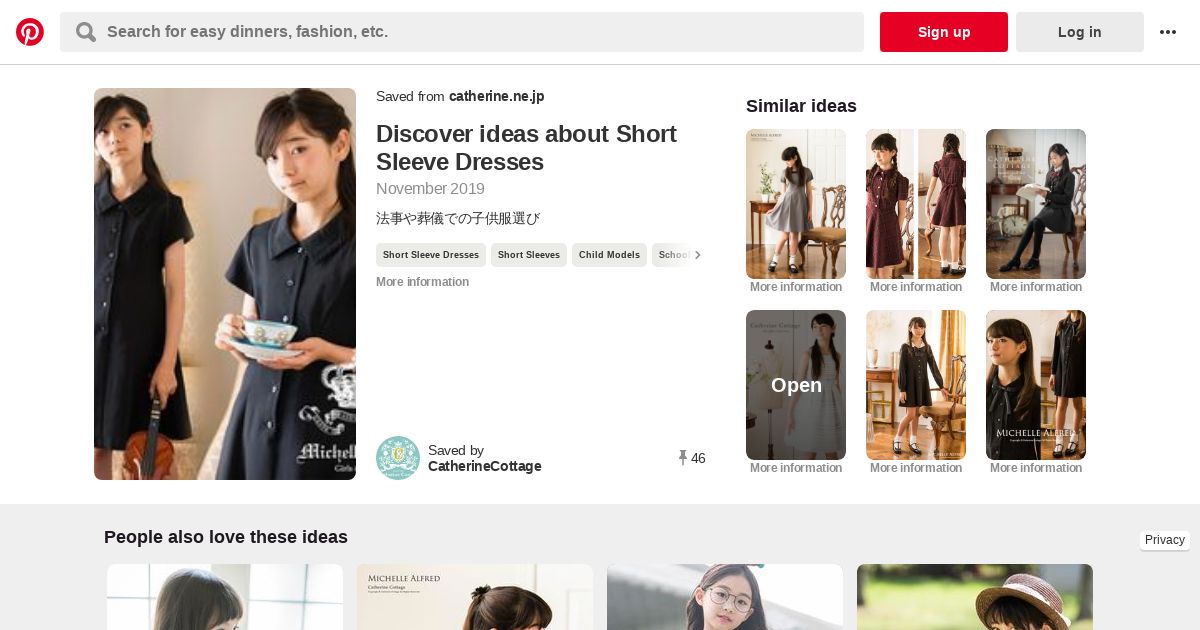This screenshot has height=630, width=1200.
Task: Open the pin of girl in straw hat
Action: pos(975,597)
